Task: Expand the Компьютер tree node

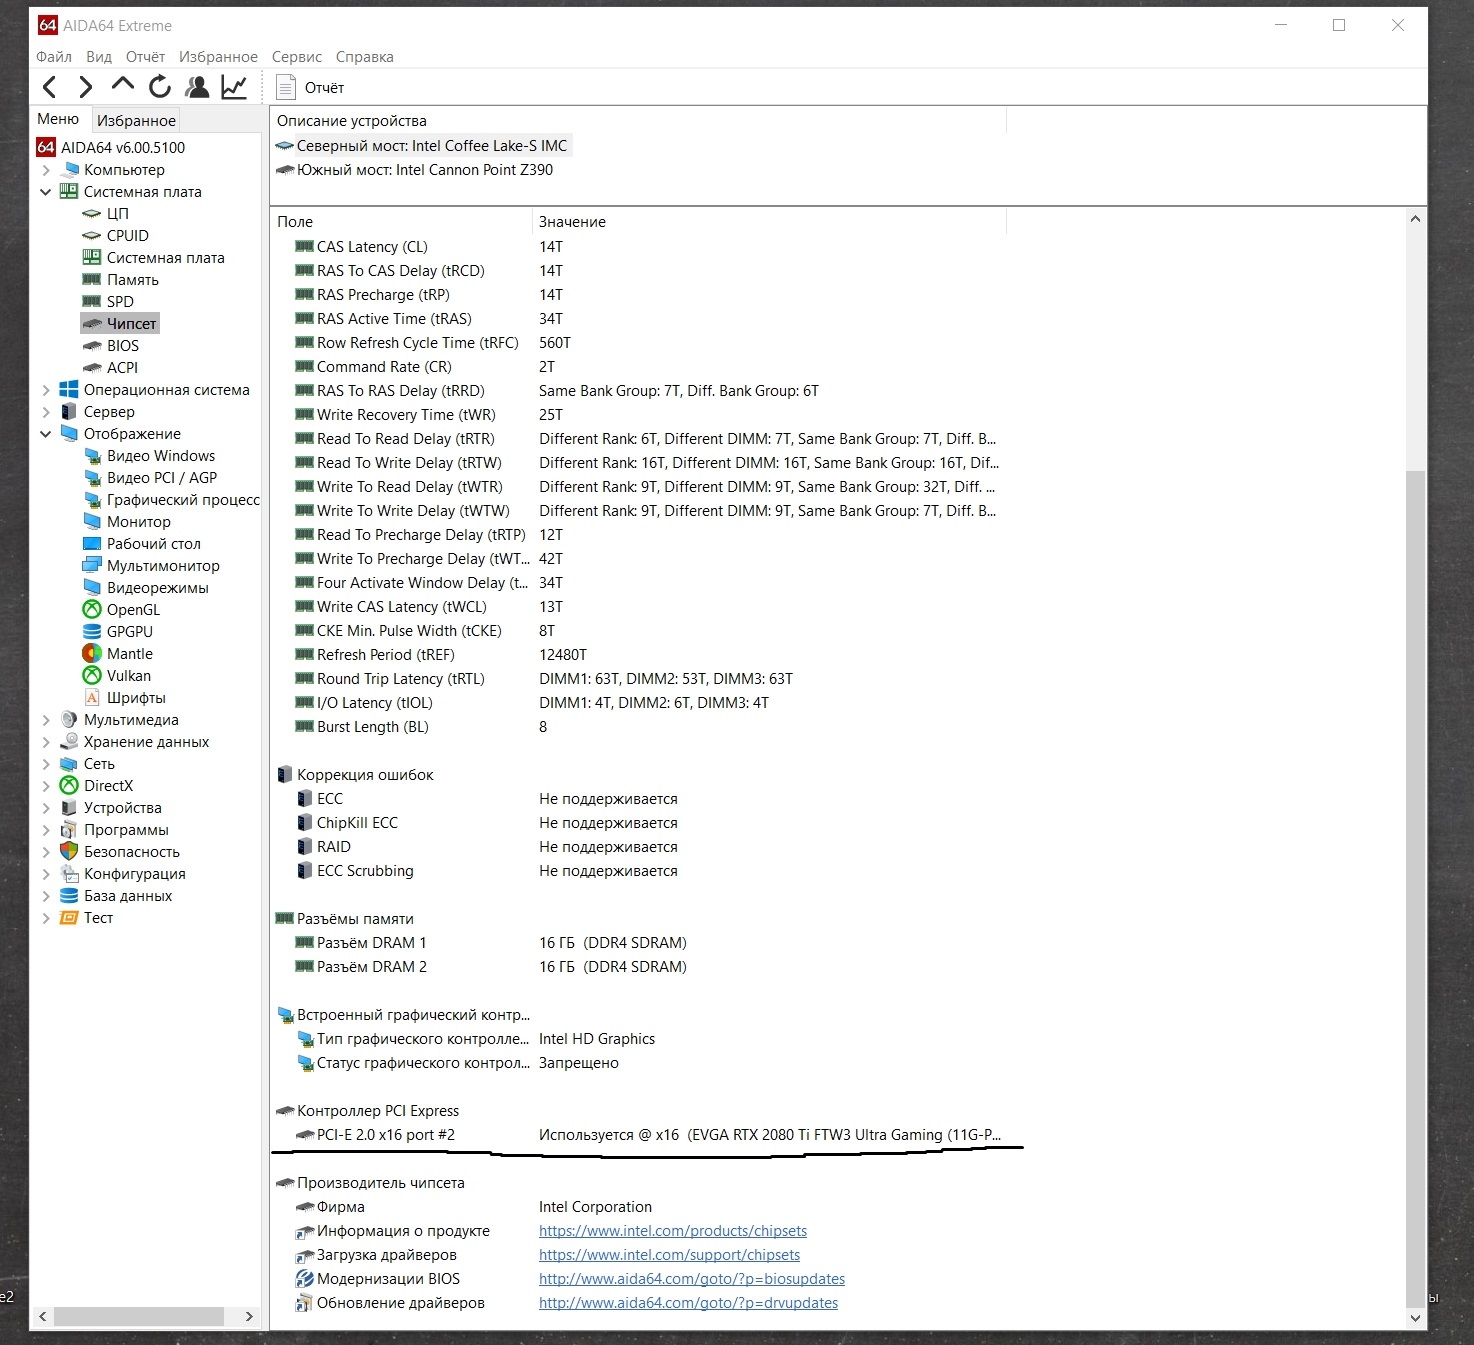Action: [46, 170]
